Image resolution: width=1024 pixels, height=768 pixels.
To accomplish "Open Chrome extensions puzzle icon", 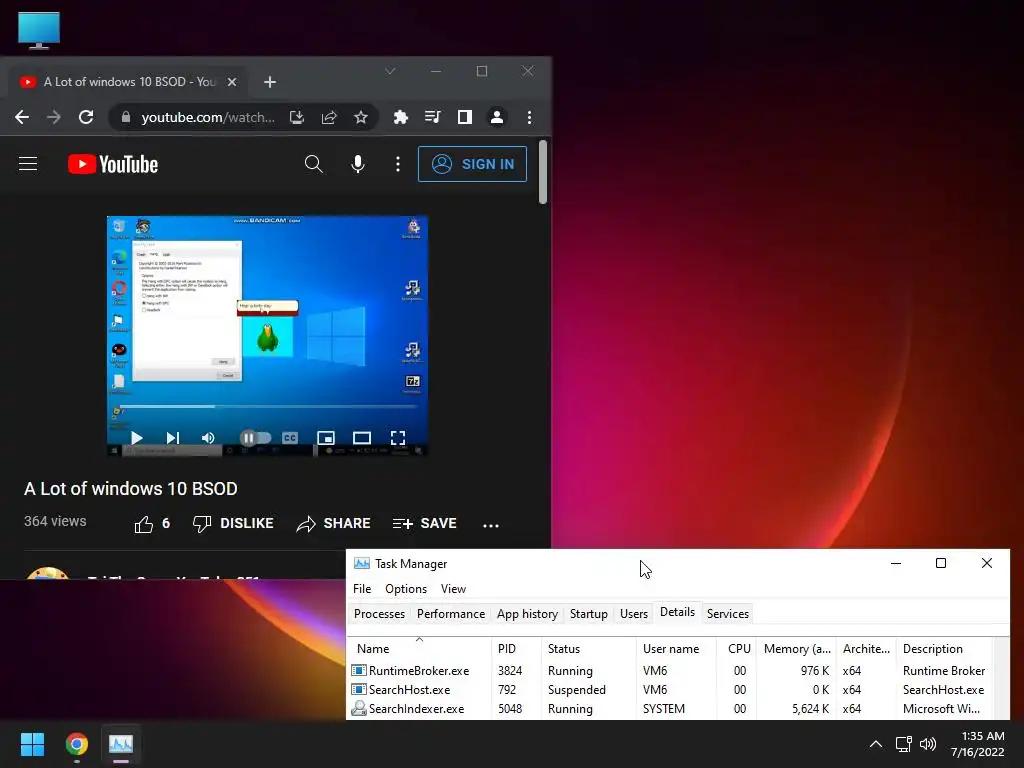I will (x=400, y=118).
